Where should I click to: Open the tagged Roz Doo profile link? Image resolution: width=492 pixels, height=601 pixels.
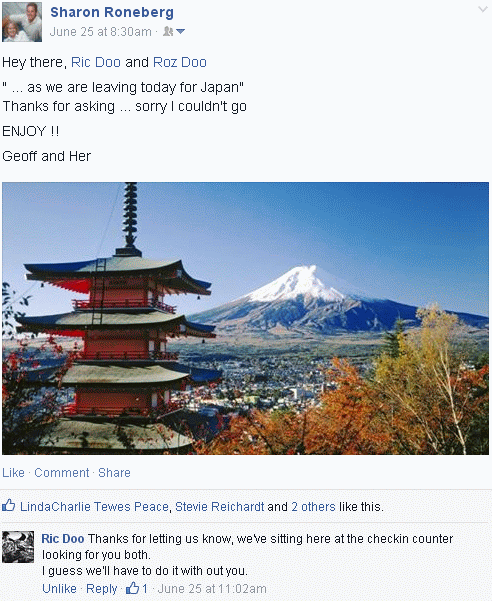pos(180,62)
